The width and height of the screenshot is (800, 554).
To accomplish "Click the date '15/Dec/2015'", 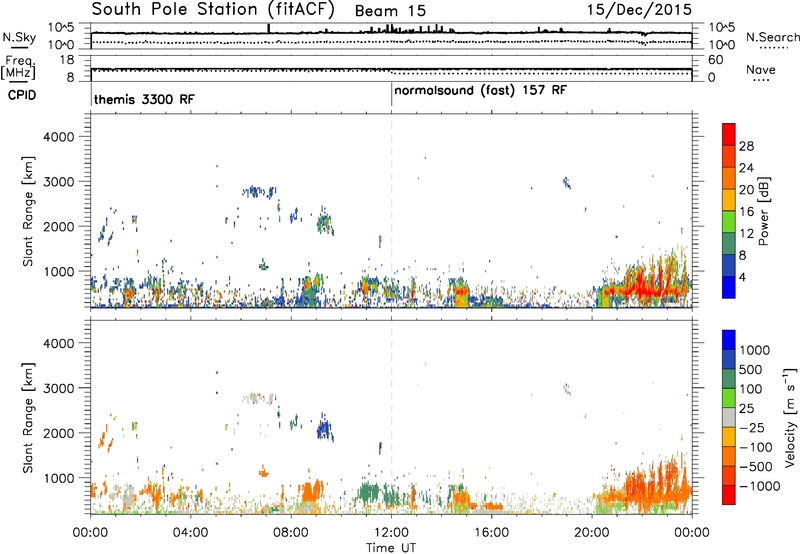I will coord(639,9).
